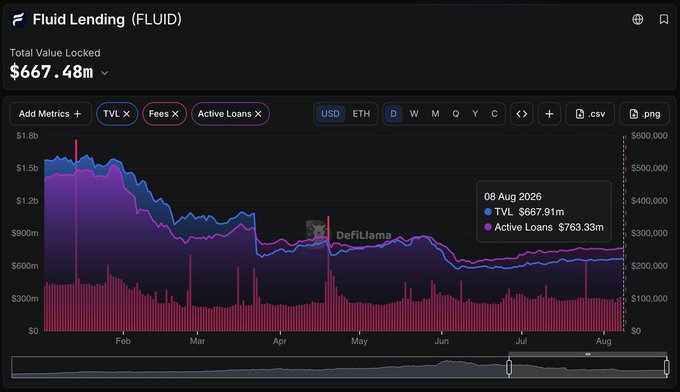Click the (FLUID) ticker text
Image resolution: width=680 pixels, height=392 pixels.
pyautogui.click(x=157, y=19)
